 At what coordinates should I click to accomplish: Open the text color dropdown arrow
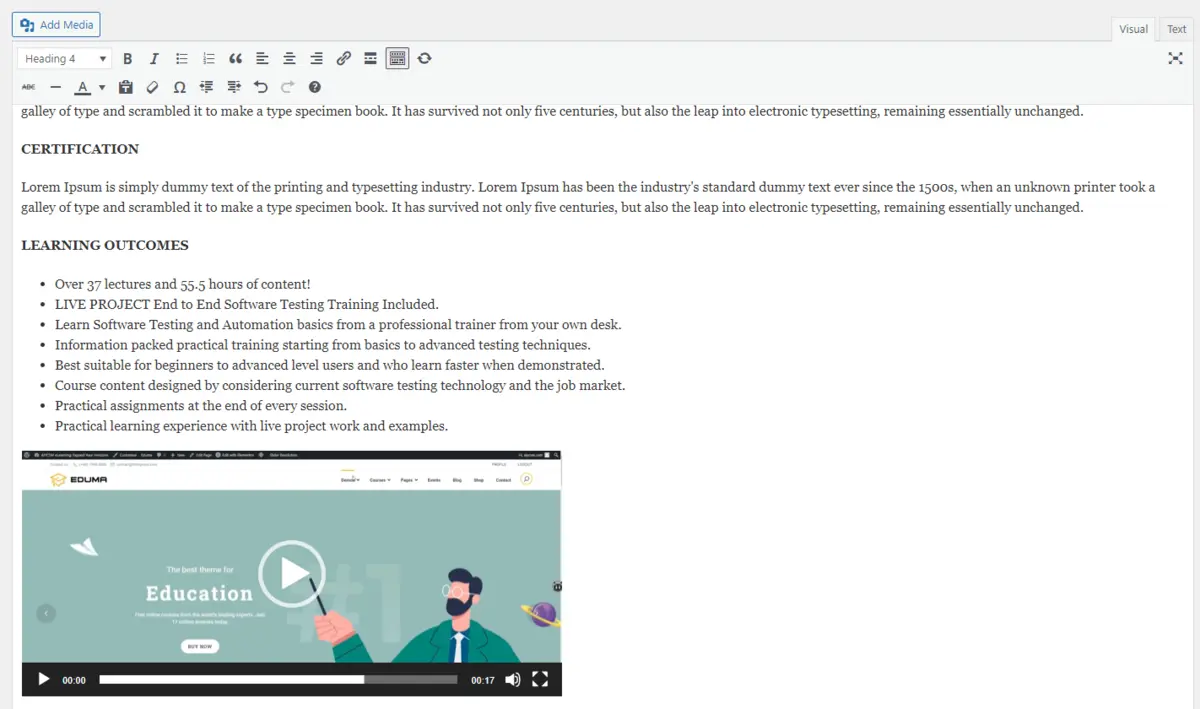(x=102, y=87)
